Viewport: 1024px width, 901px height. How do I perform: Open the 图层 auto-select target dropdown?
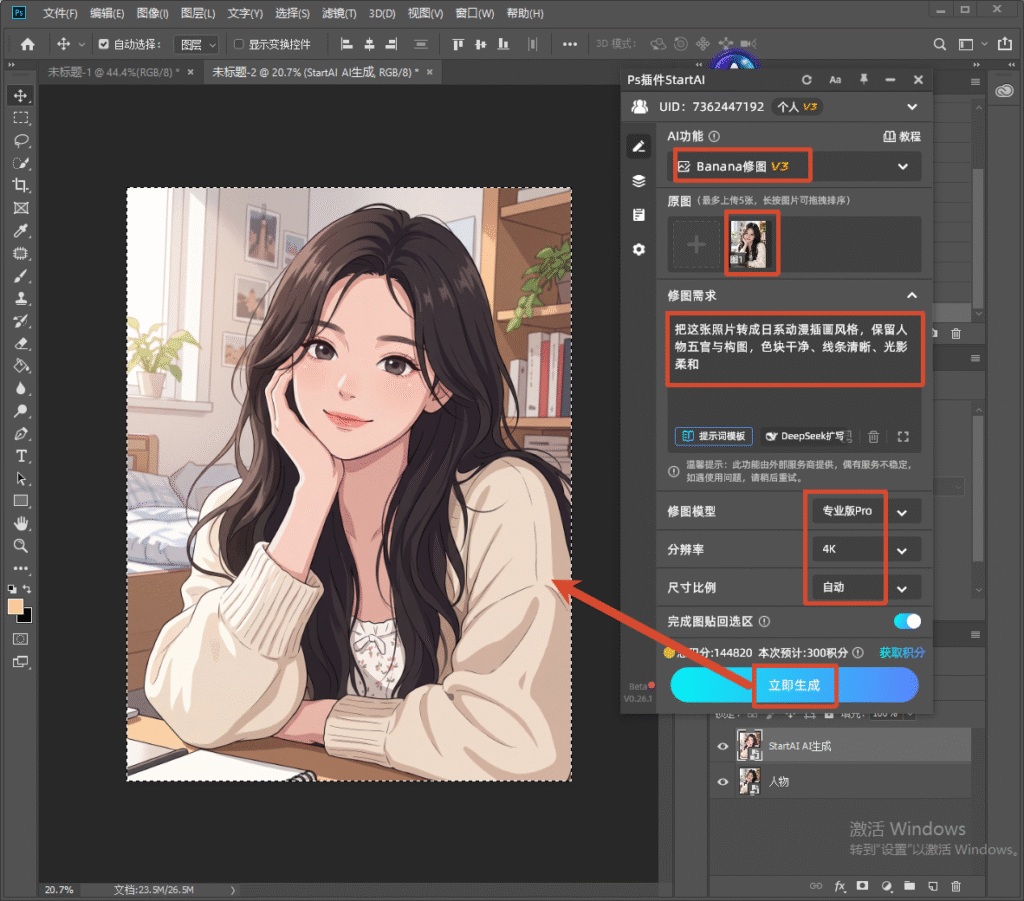coord(197,44)
